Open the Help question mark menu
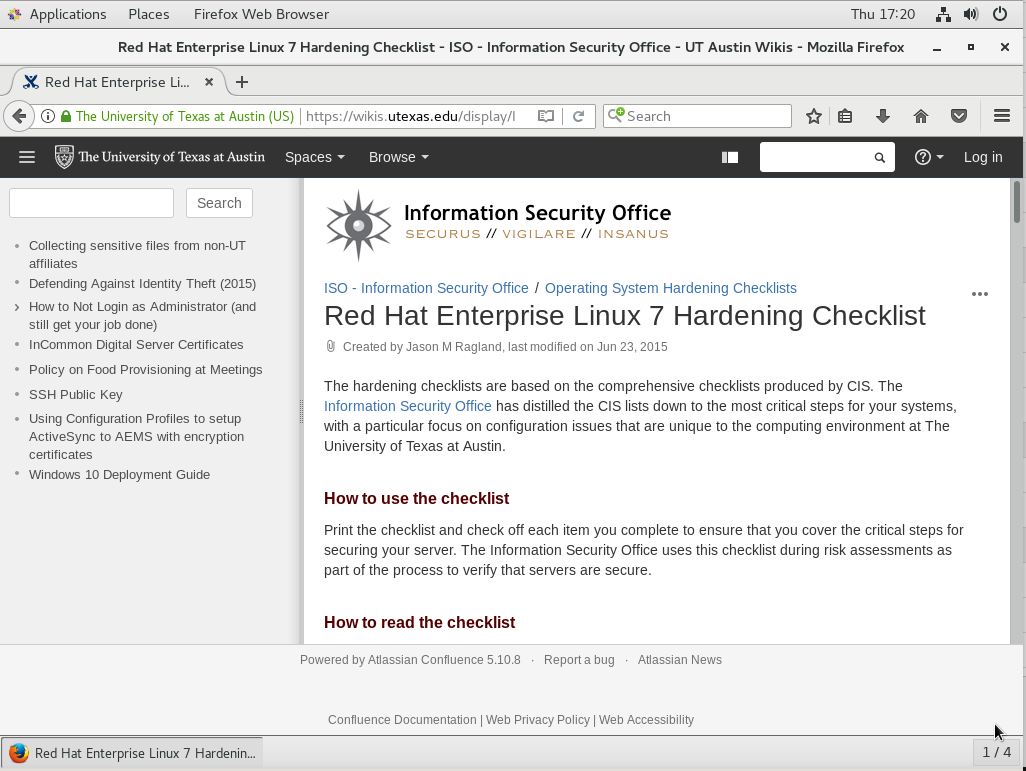Image resolution: width=1026 pixels, height=771 pixels. (x=929, y=157)
